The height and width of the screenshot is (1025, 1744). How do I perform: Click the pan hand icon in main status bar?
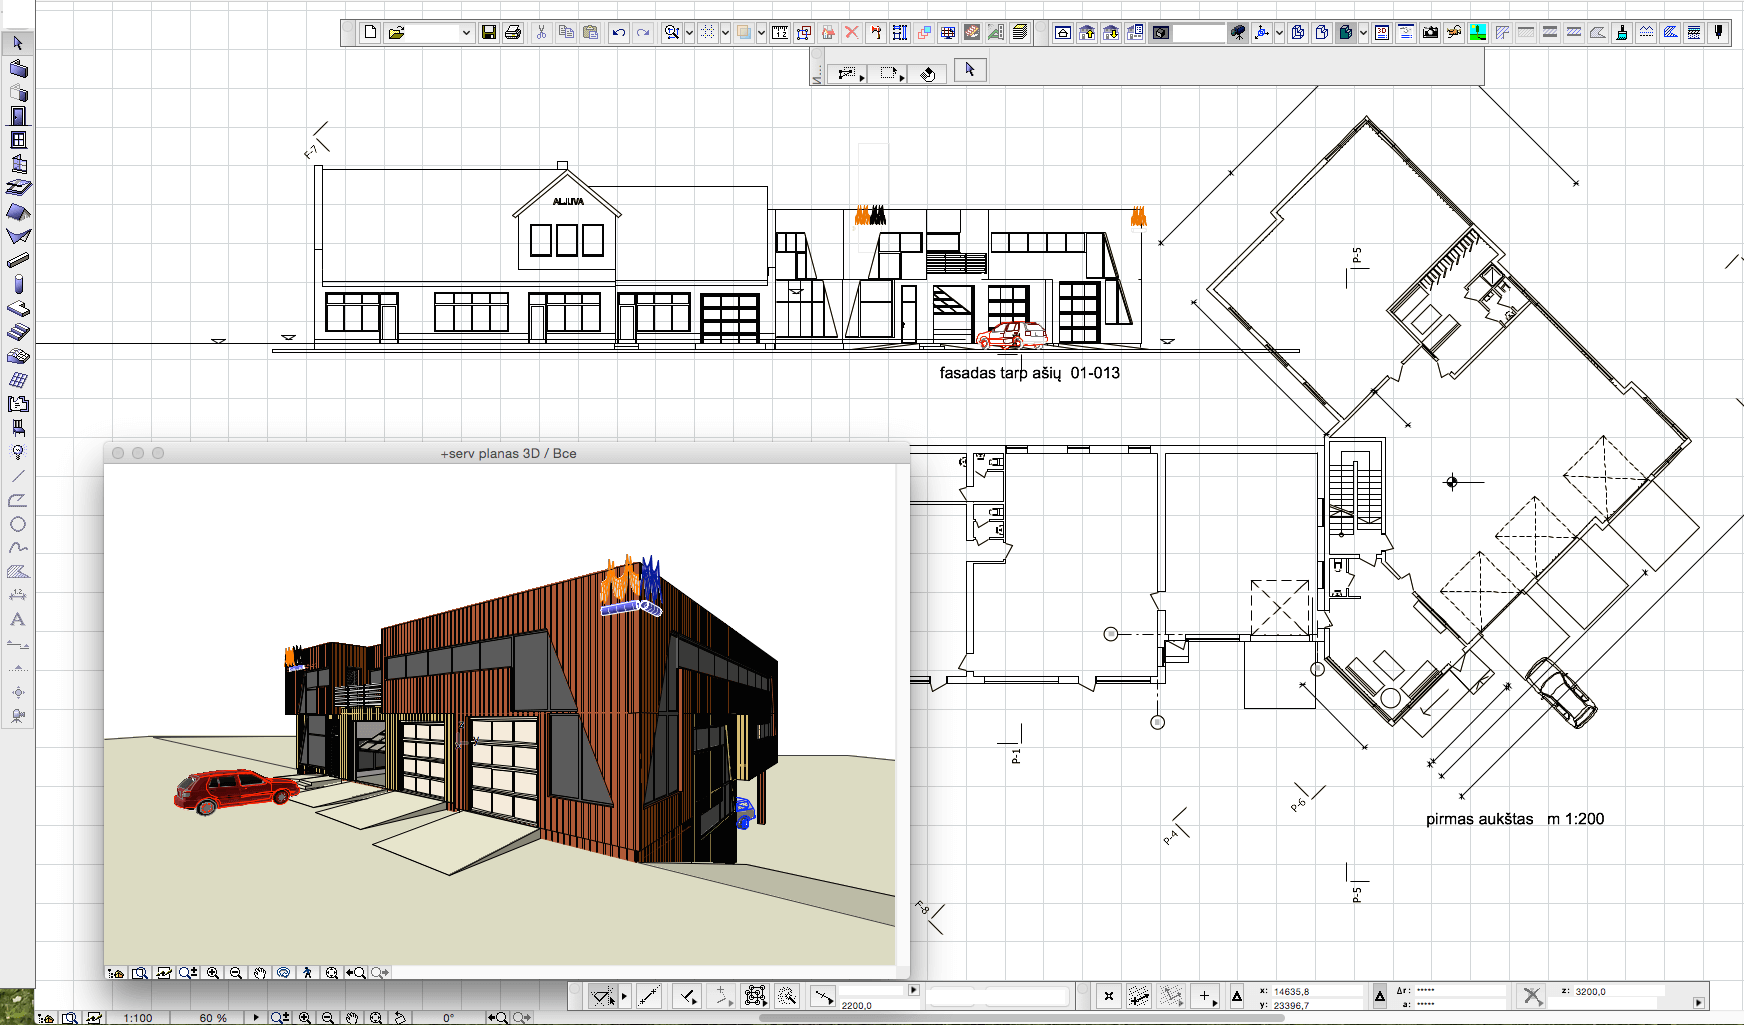(352, 1018)
